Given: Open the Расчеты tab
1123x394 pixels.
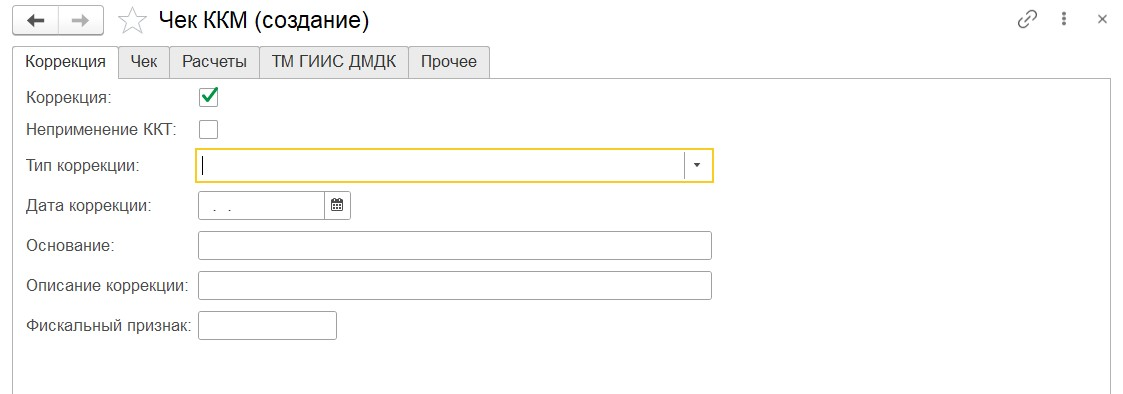Looking at the screenshot, I should 215,62.
